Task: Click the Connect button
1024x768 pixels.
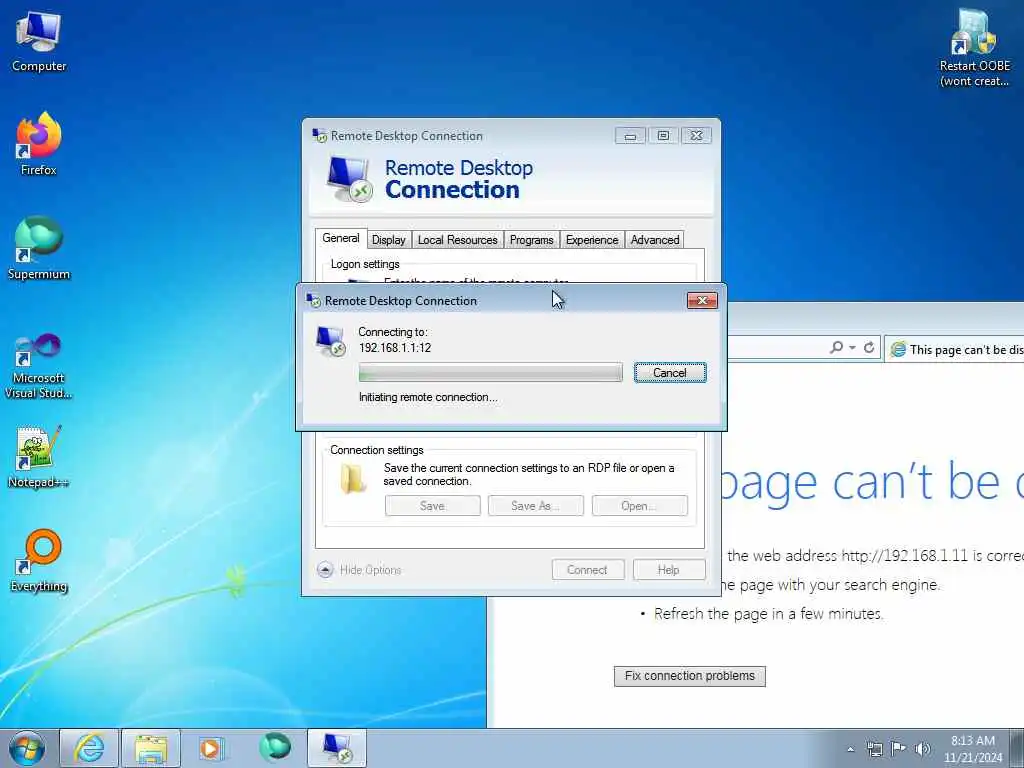Action: click(588, 569)
